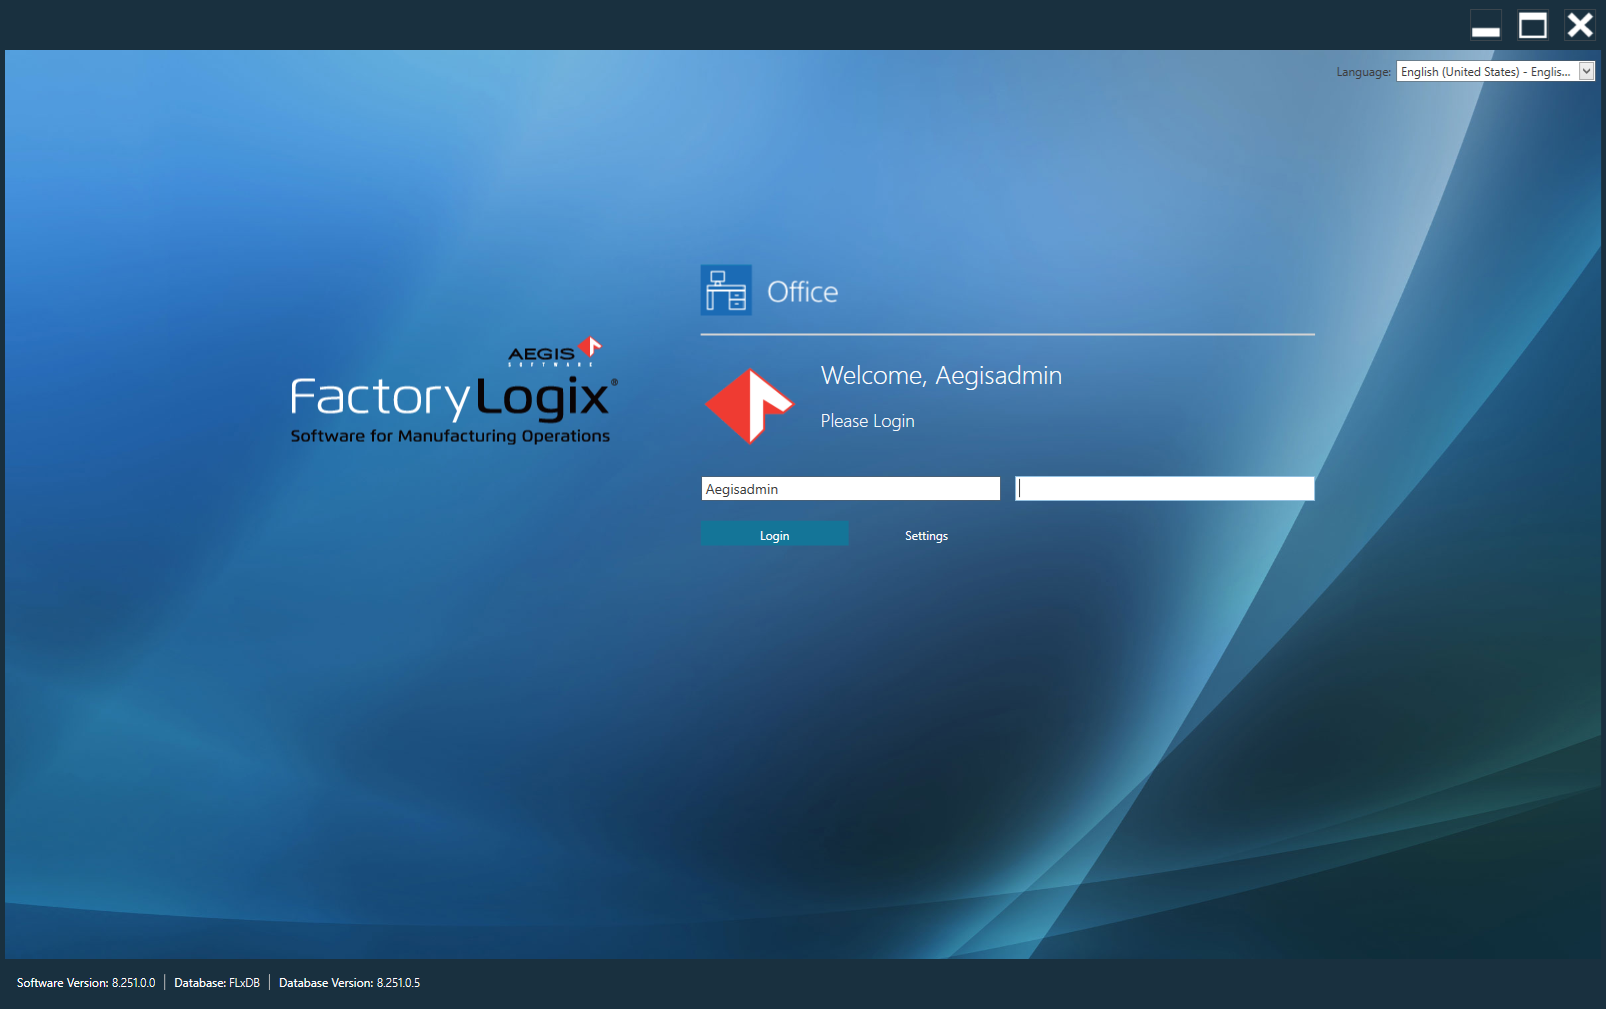Open the Settings panel
Screen dimensions: 1606x1009
925,535
